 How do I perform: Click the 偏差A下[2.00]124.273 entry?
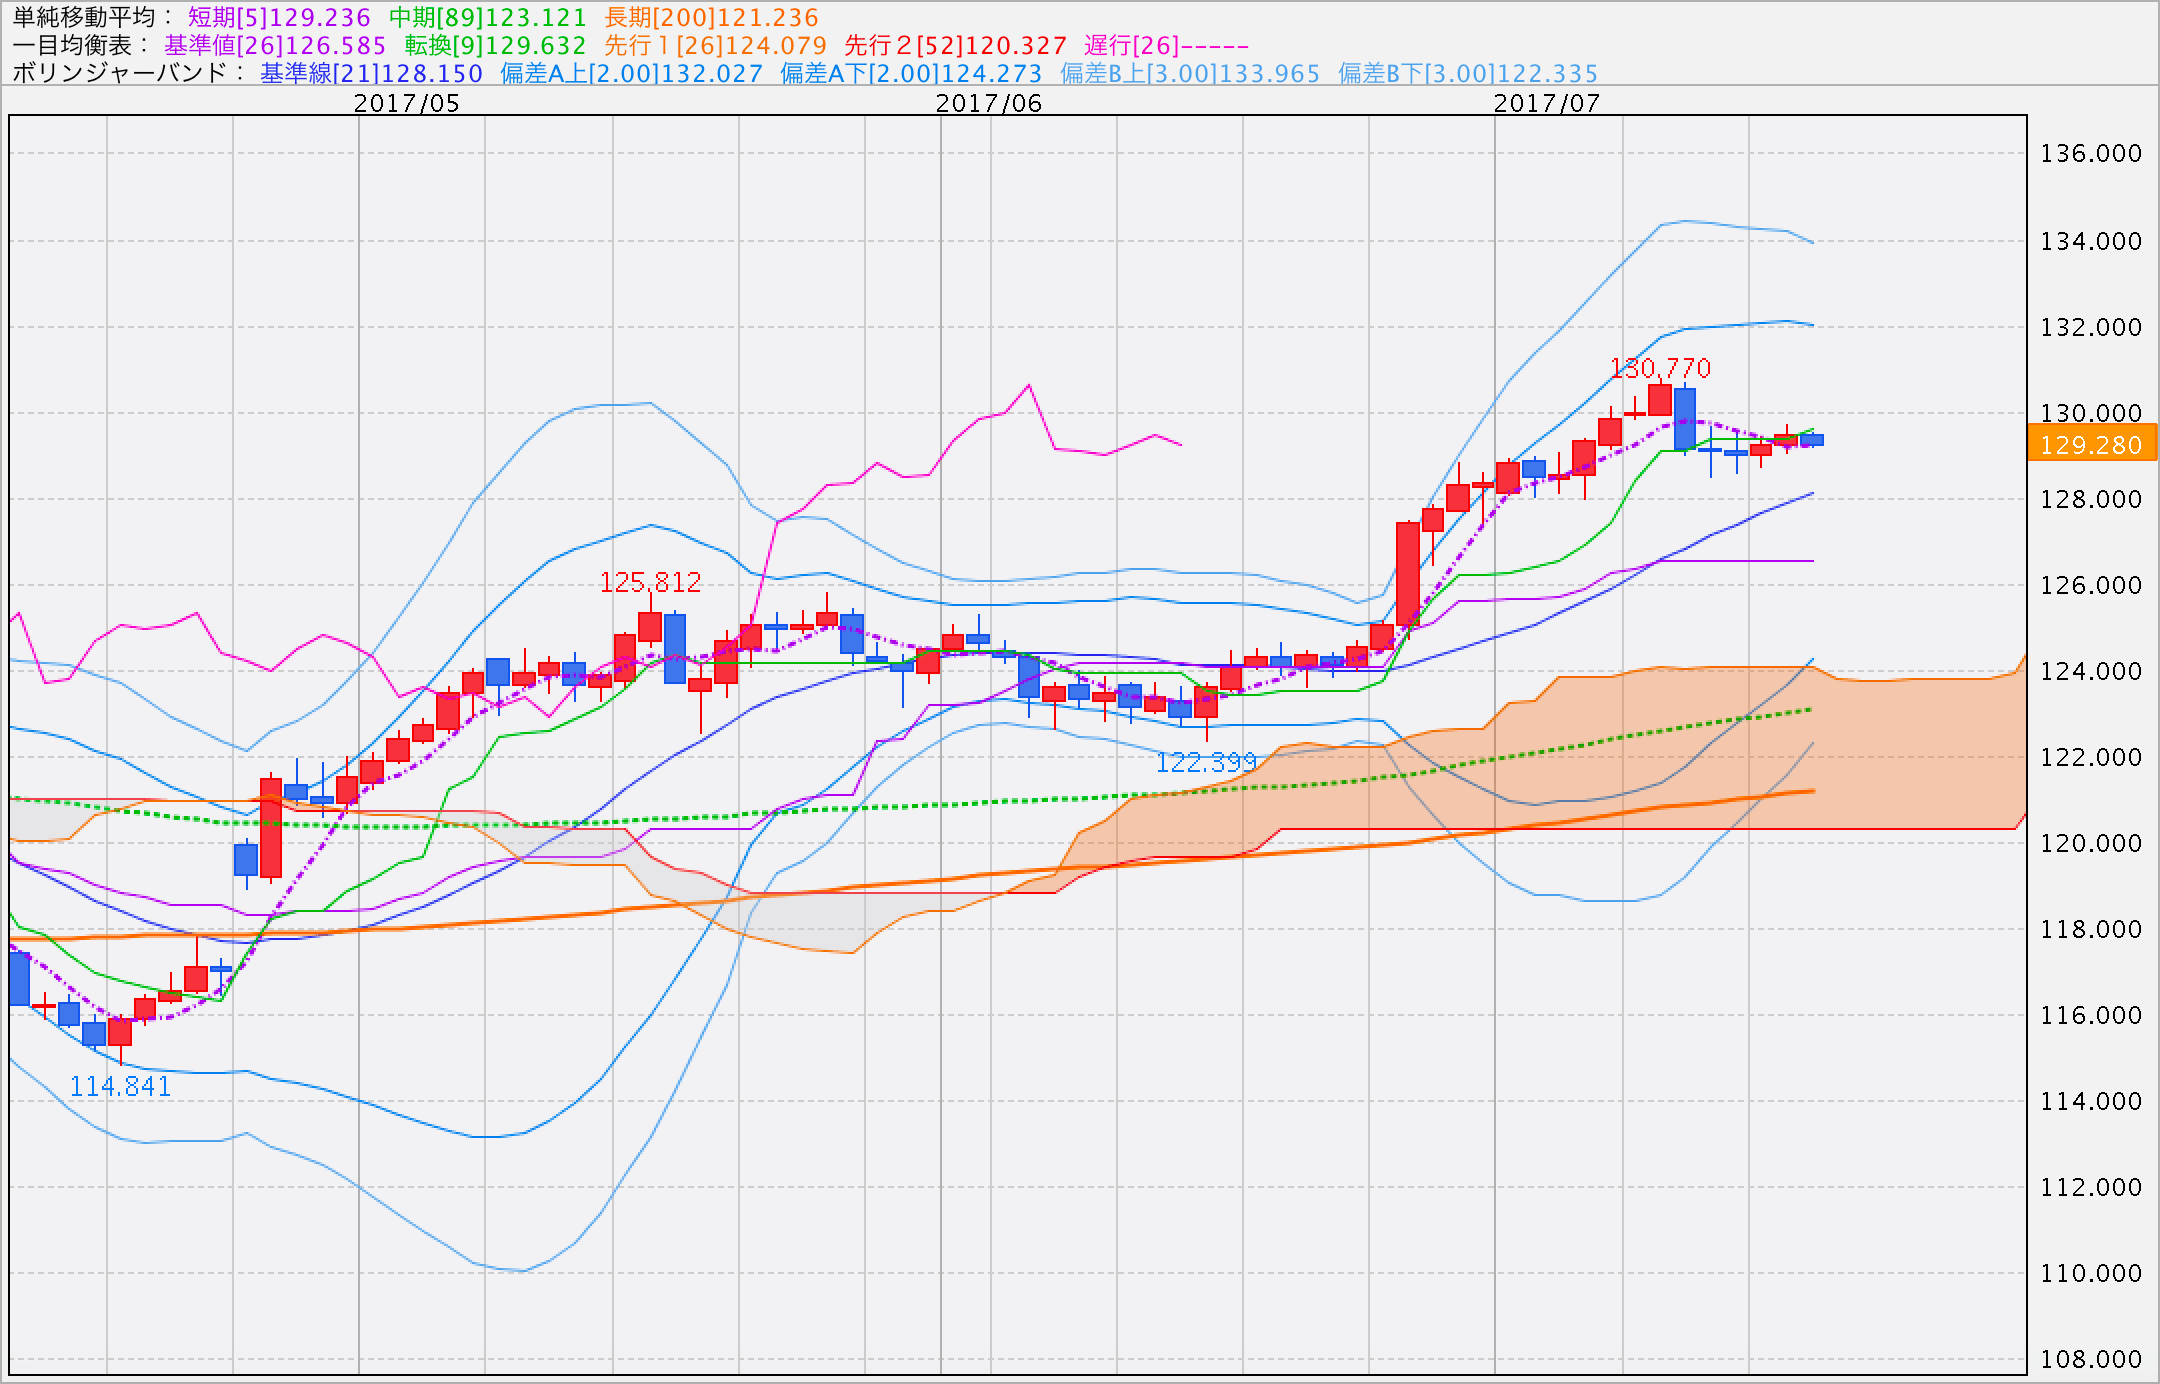click(x=911, y=73)
